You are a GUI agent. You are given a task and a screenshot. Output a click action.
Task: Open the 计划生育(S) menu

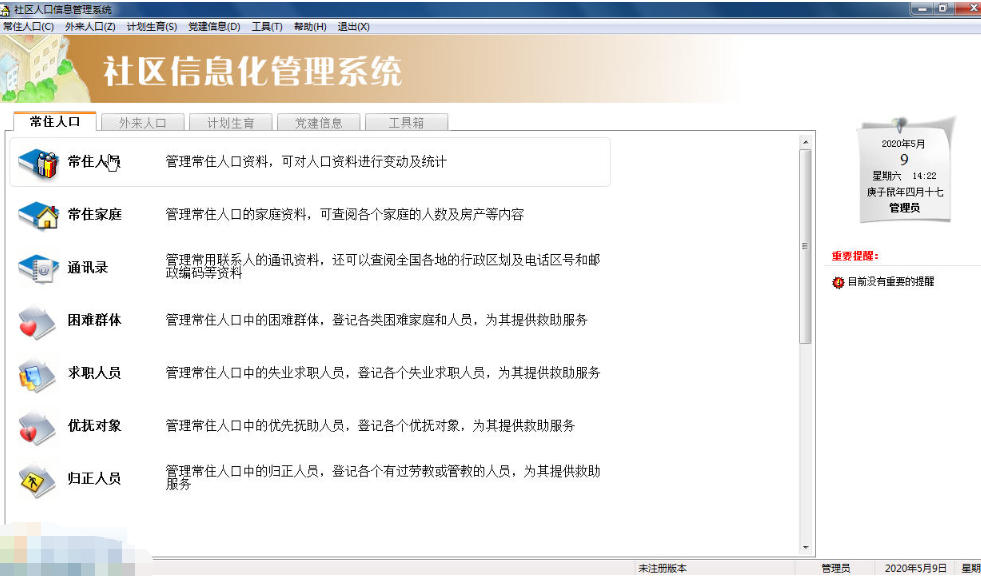tap(152, 26)
